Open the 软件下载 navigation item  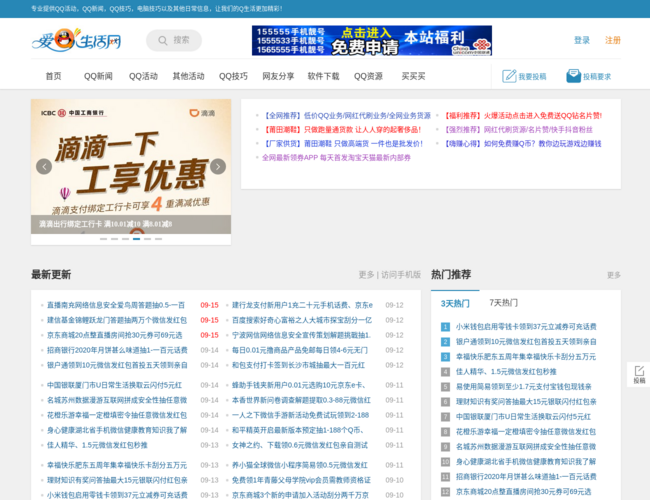pos(323,76)
